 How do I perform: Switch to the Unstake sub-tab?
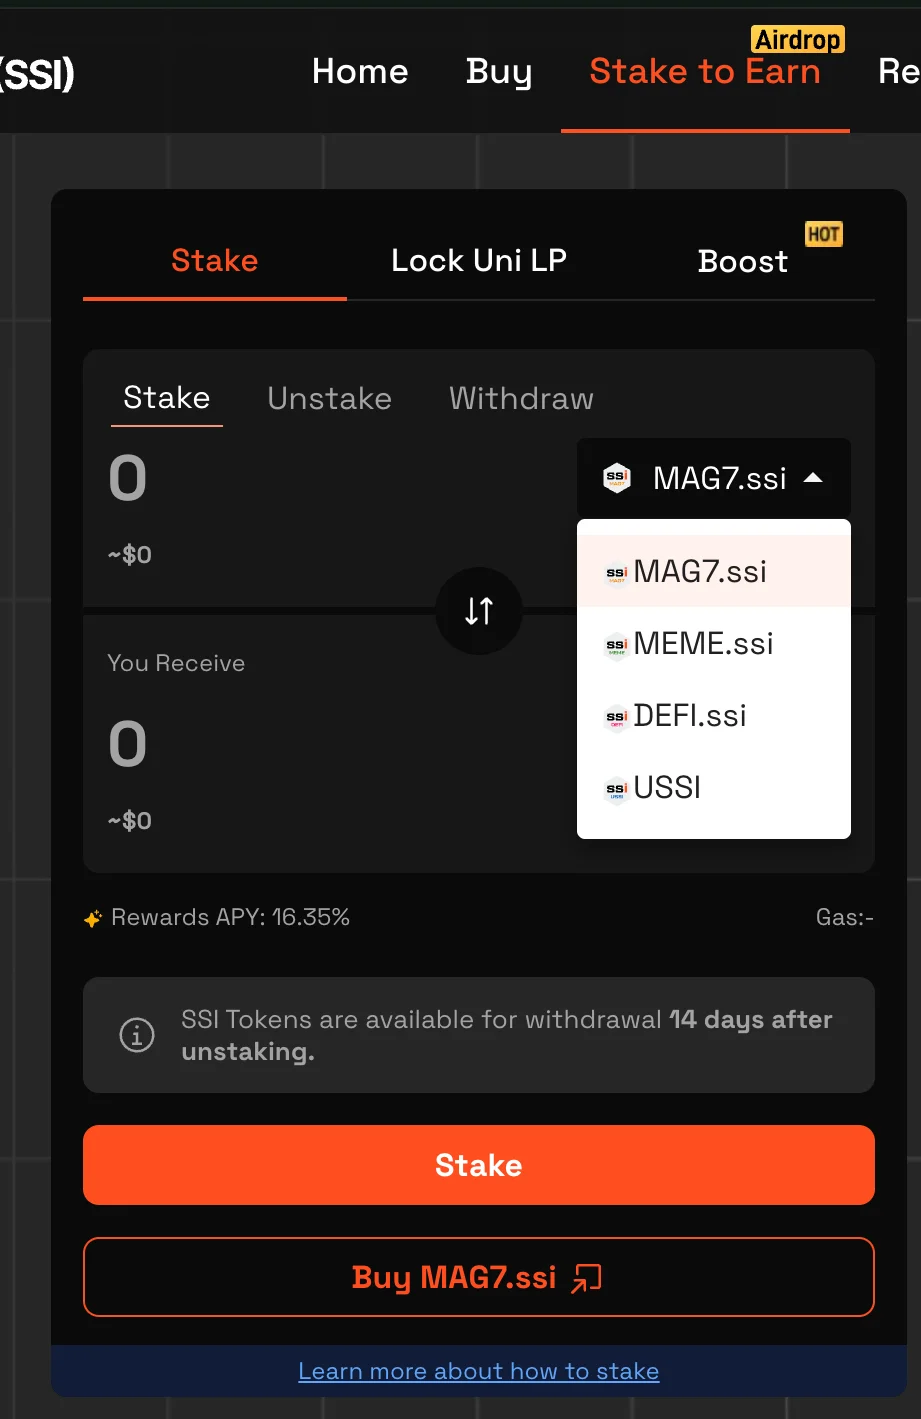click(x=330, y=398)
